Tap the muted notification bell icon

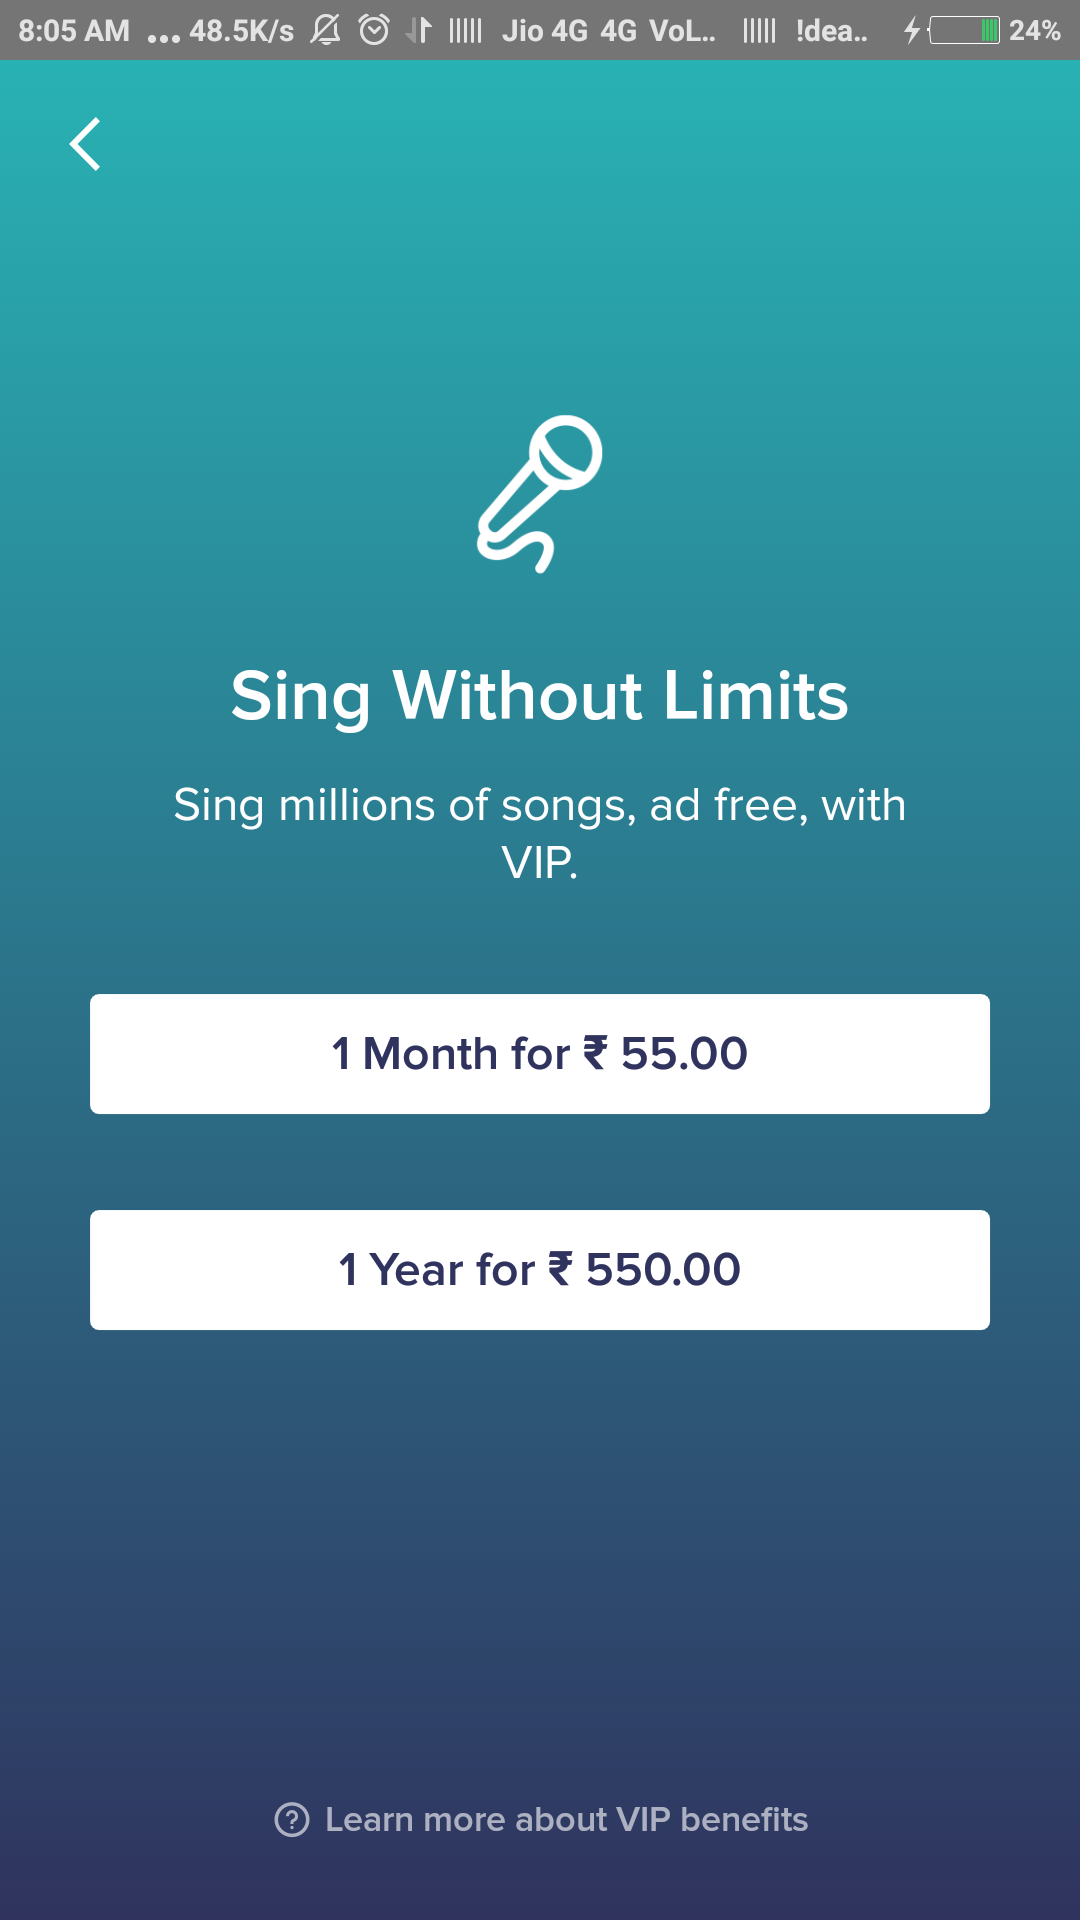[325, 30]
